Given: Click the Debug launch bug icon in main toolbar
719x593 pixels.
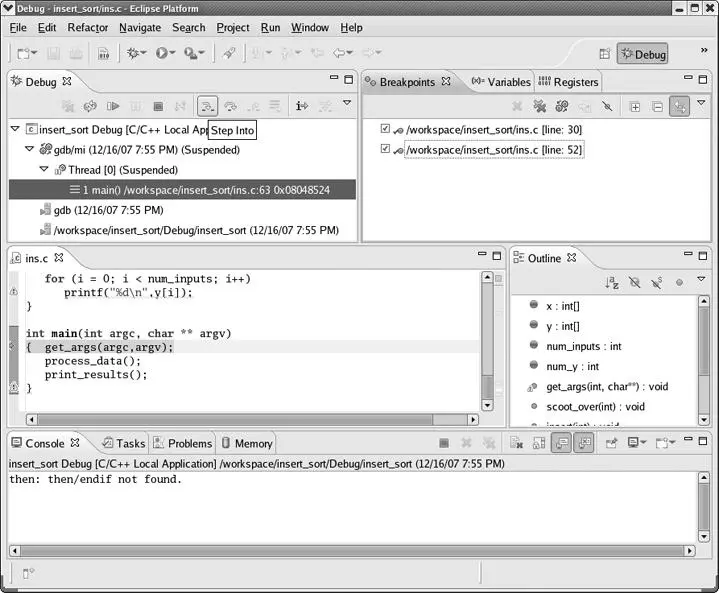Looking at the screenshot, I should coord(133,53).
